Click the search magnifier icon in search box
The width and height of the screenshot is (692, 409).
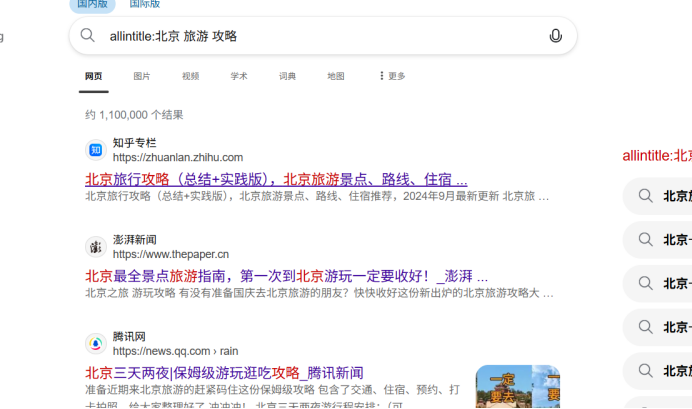tap(87, 35)
